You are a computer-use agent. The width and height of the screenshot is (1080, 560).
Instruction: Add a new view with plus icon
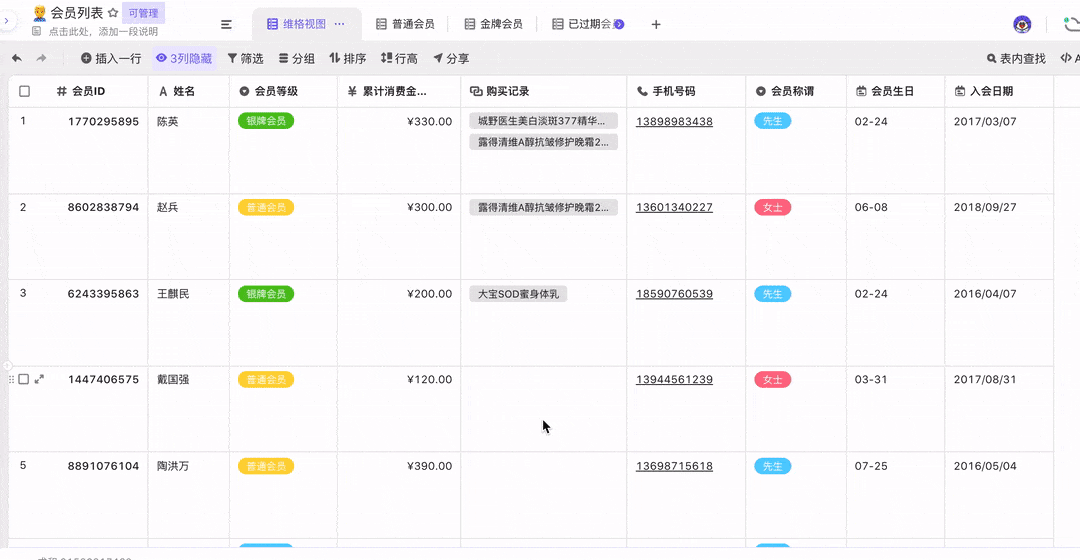point(656,24)
